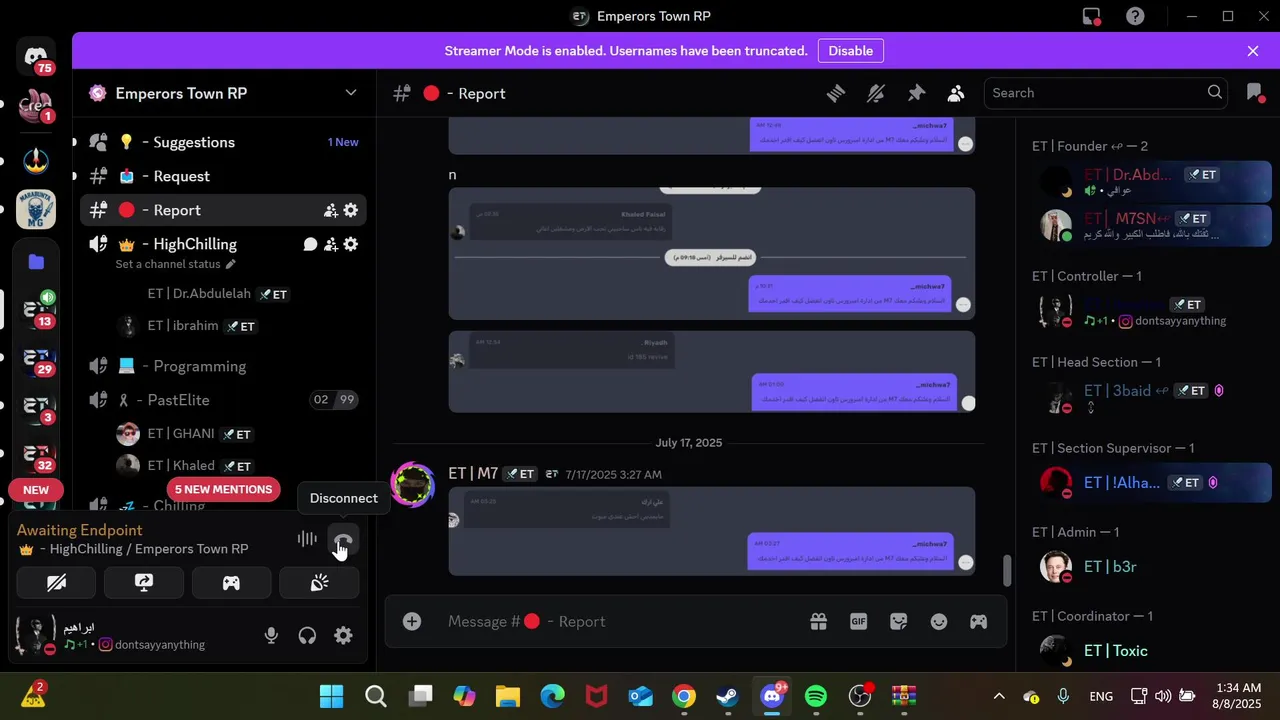
Task: Click the NEW servers pill
Action: click(x=36, y=490)
